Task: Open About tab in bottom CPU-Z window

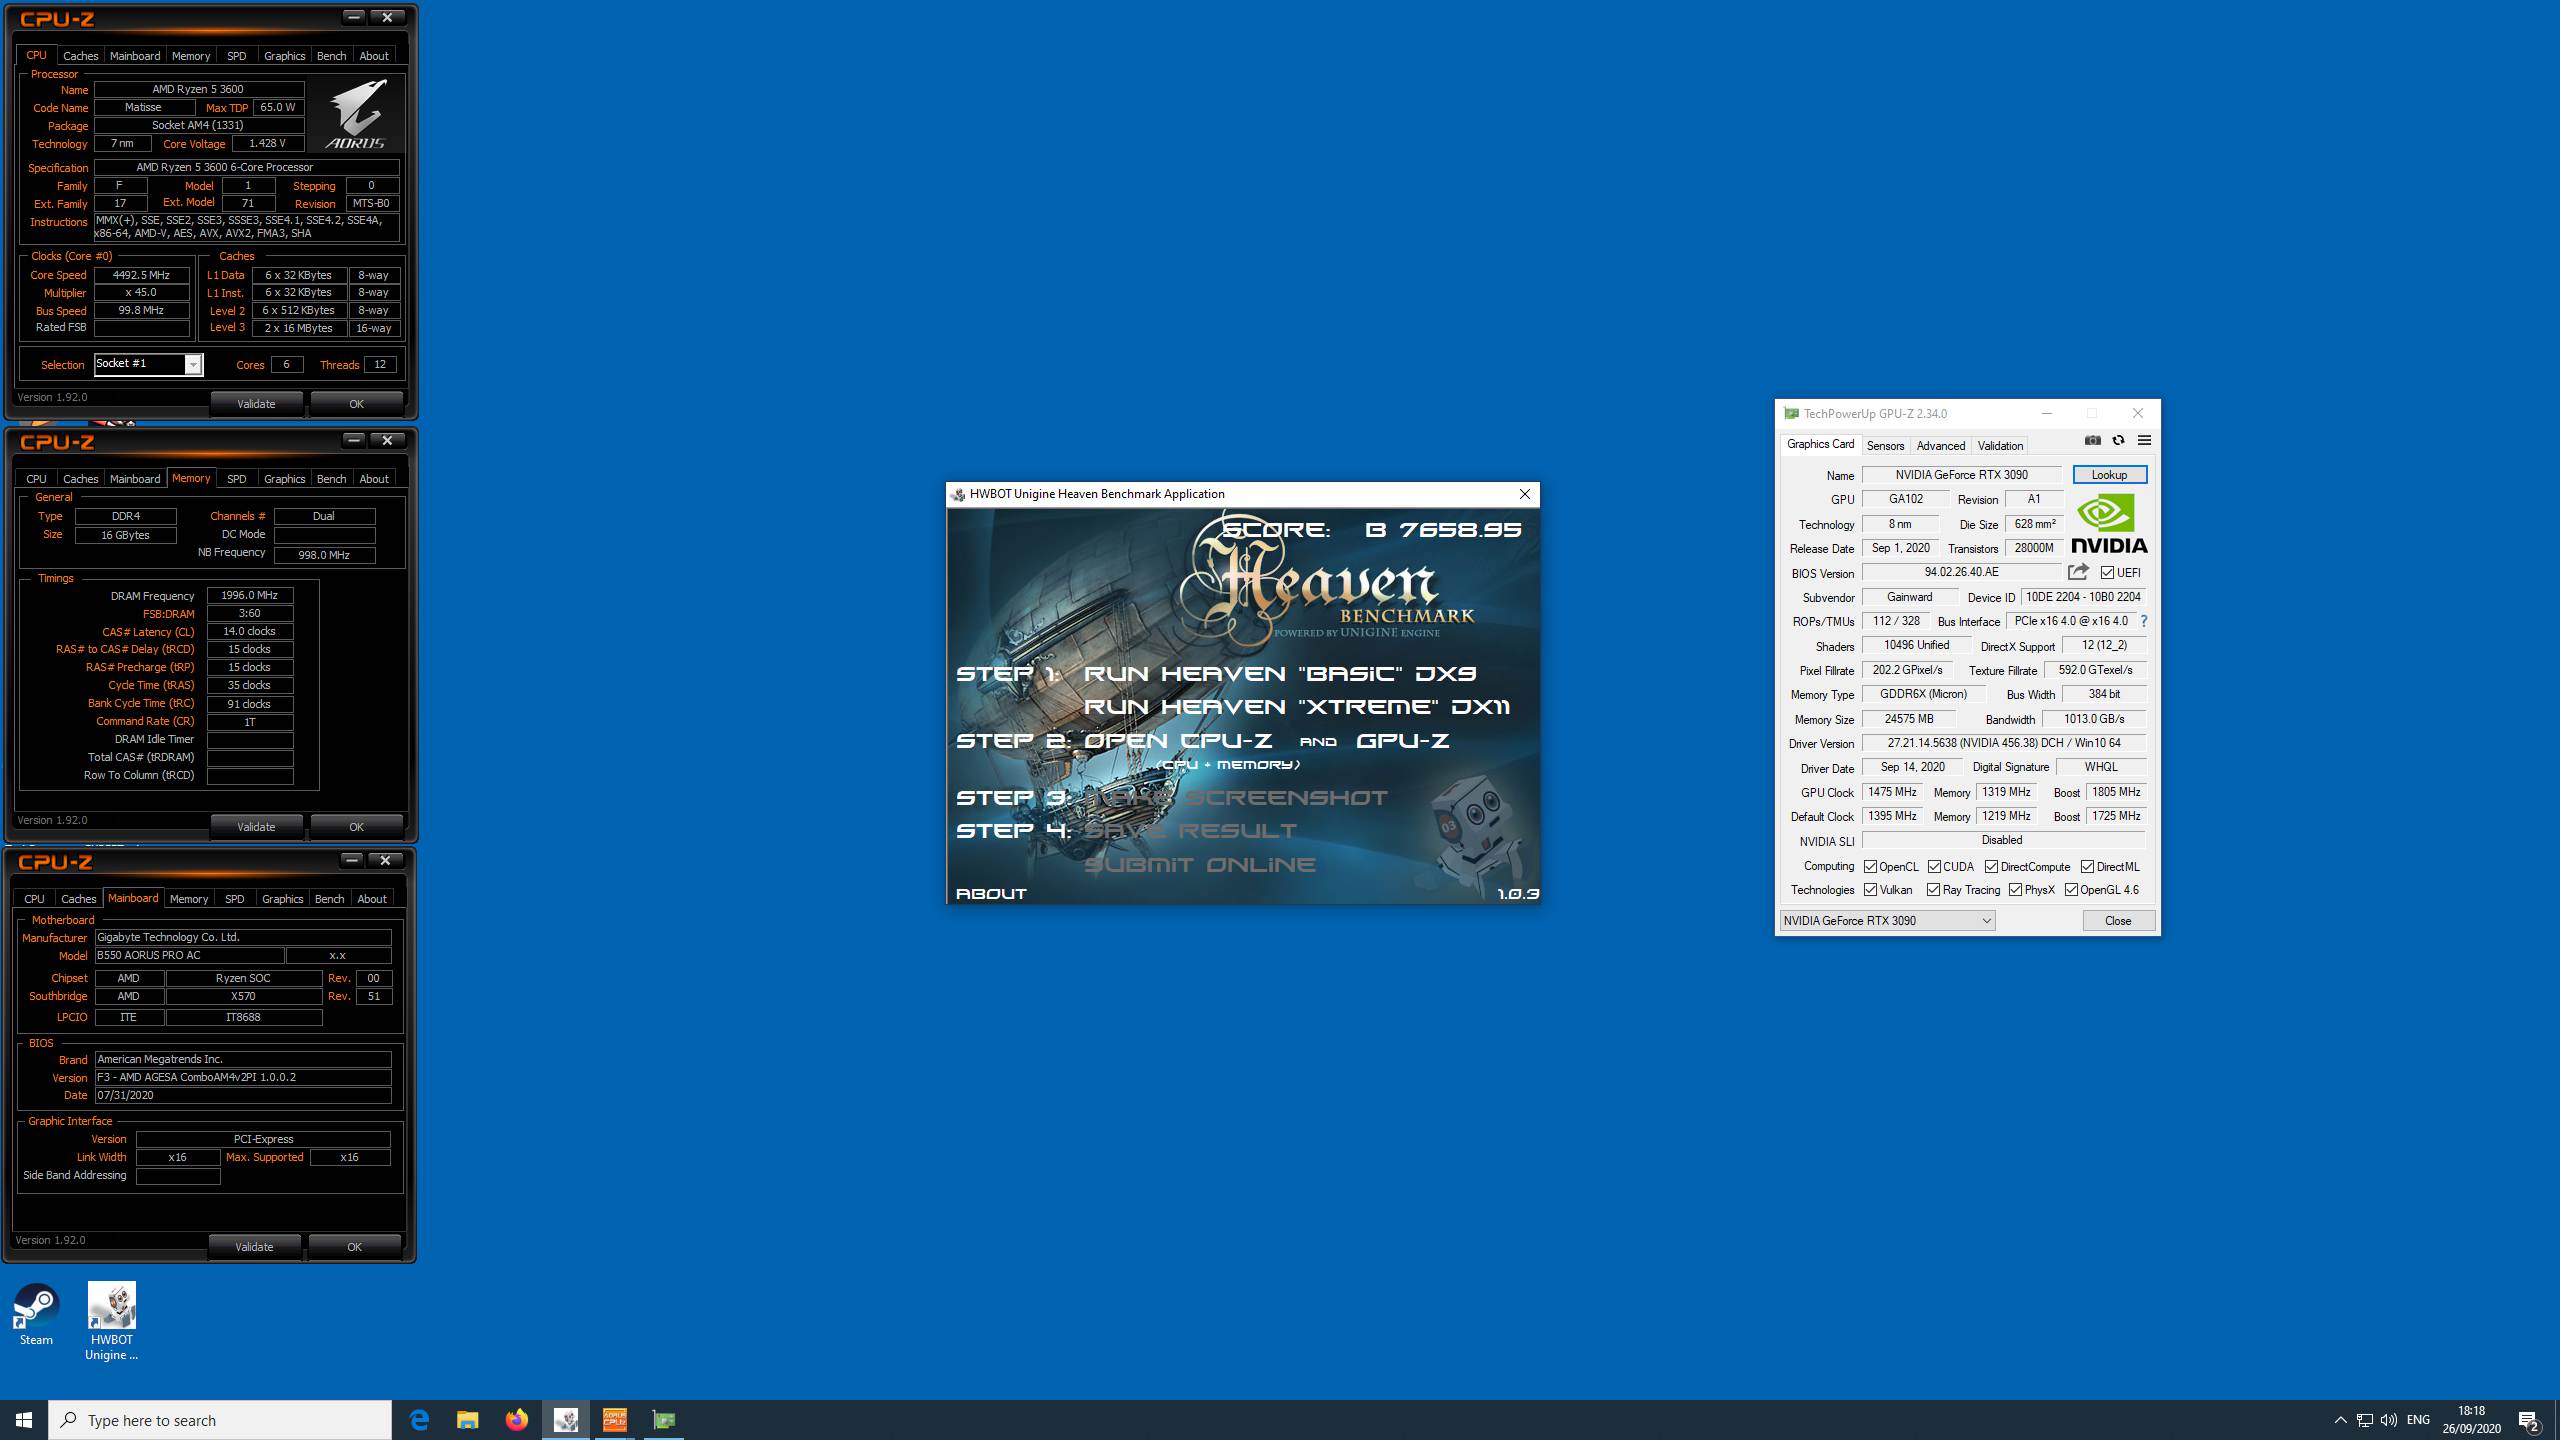Action: tap(372, 899)
